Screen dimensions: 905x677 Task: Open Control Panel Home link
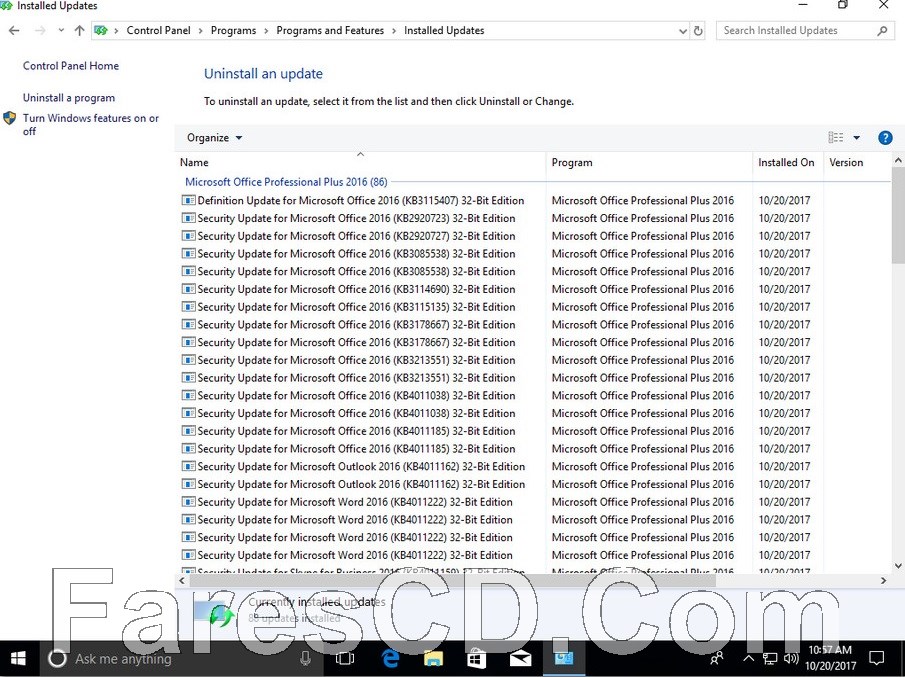pyautogui.click(x=71, y=66)
